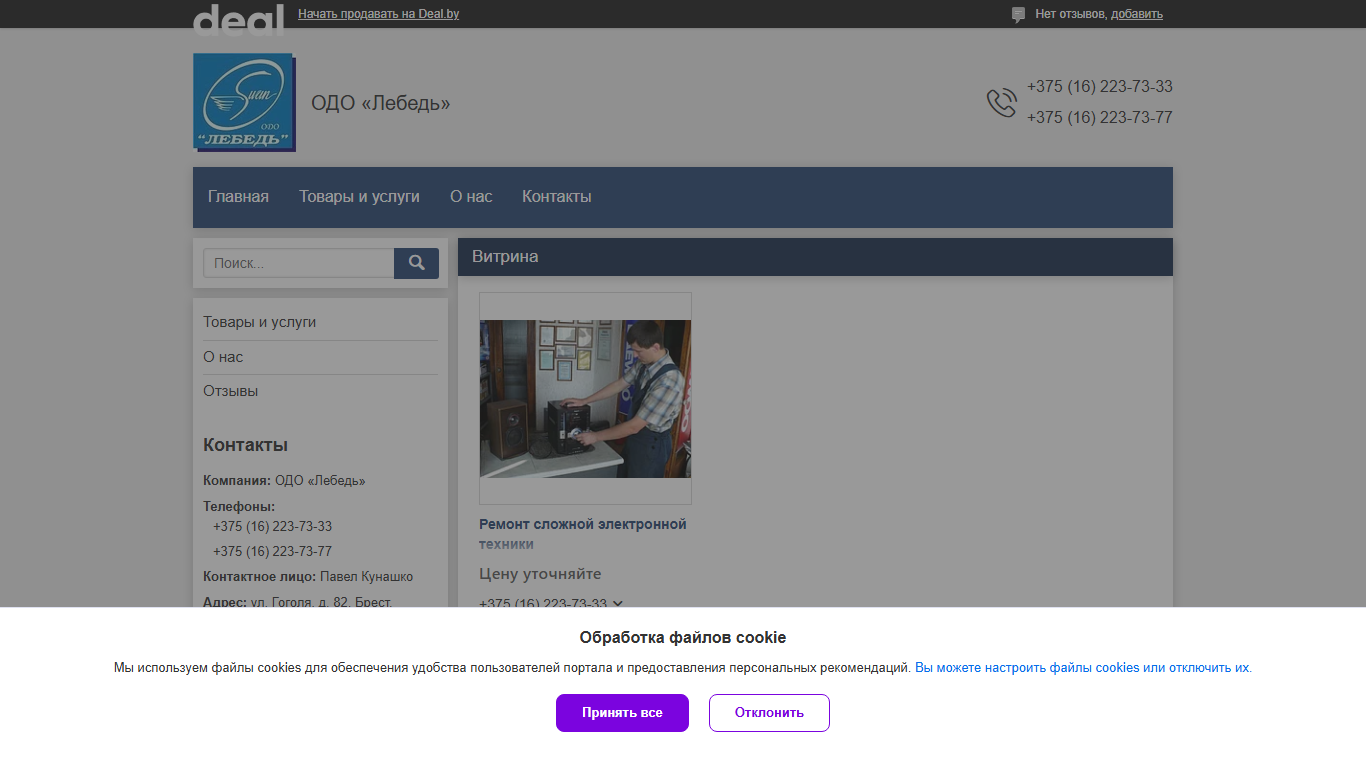
Task: Click the Цену уточняйте price text
Action: click(x=540, y=574)
